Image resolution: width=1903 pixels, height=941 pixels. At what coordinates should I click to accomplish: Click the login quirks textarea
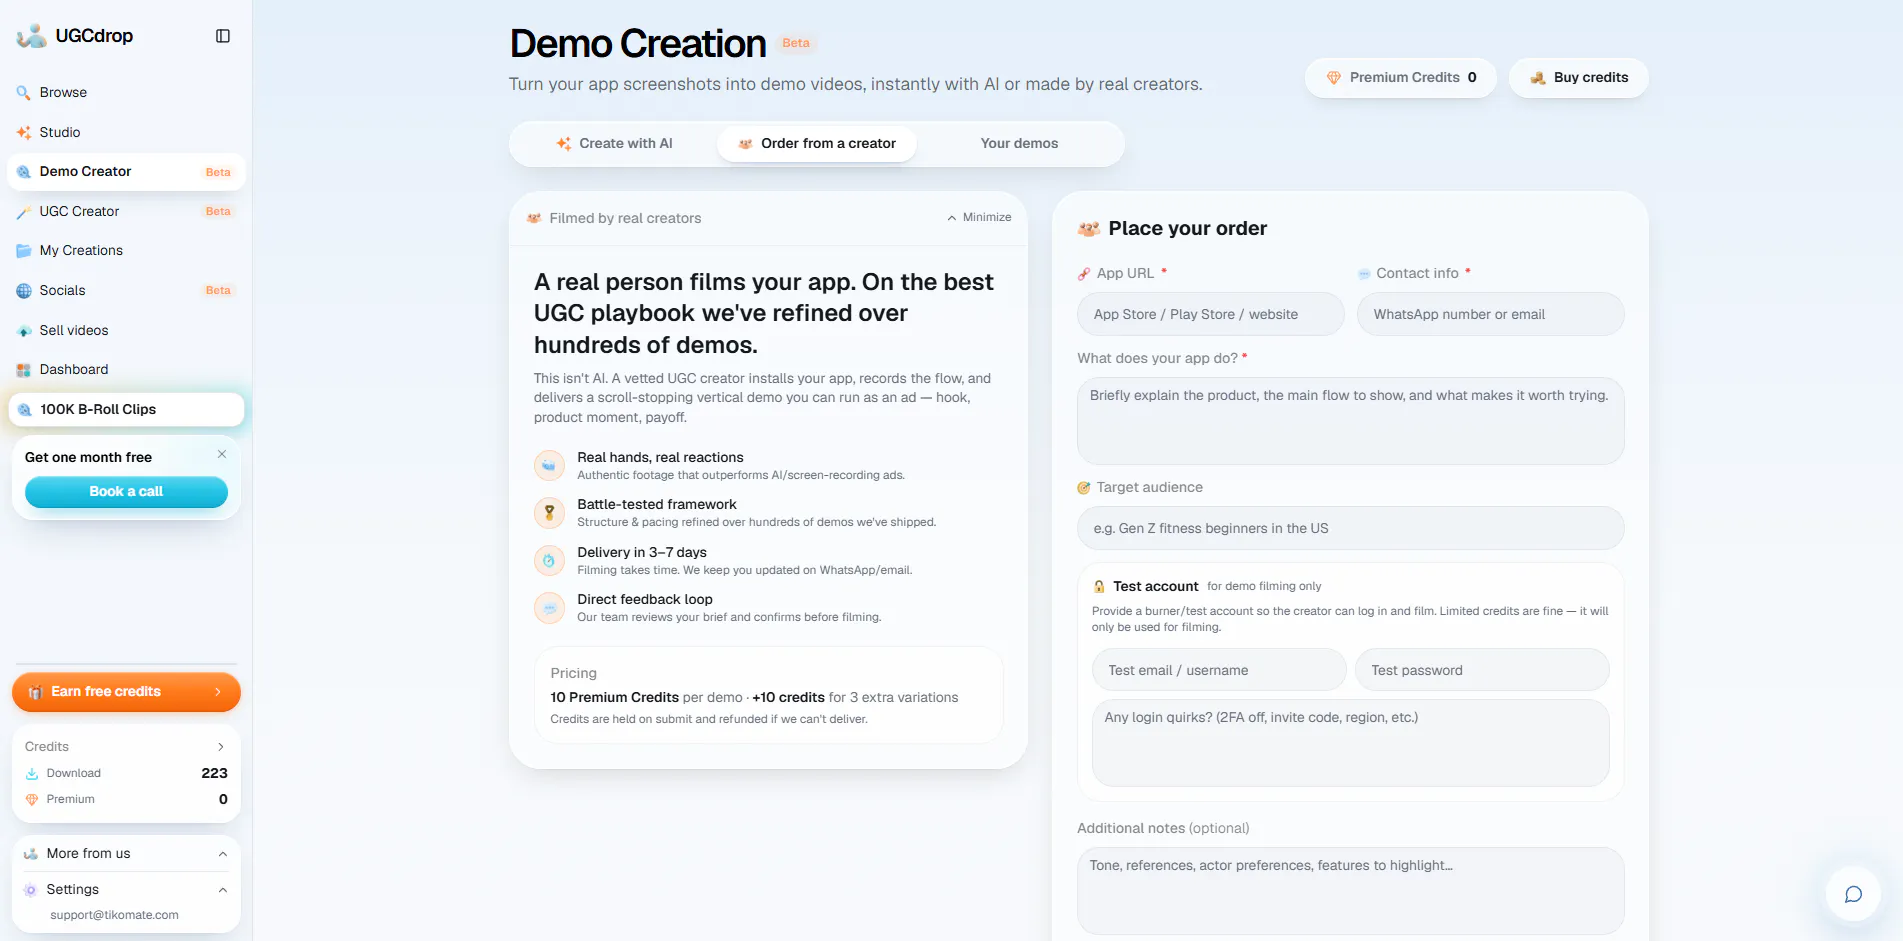point(1350,743)
